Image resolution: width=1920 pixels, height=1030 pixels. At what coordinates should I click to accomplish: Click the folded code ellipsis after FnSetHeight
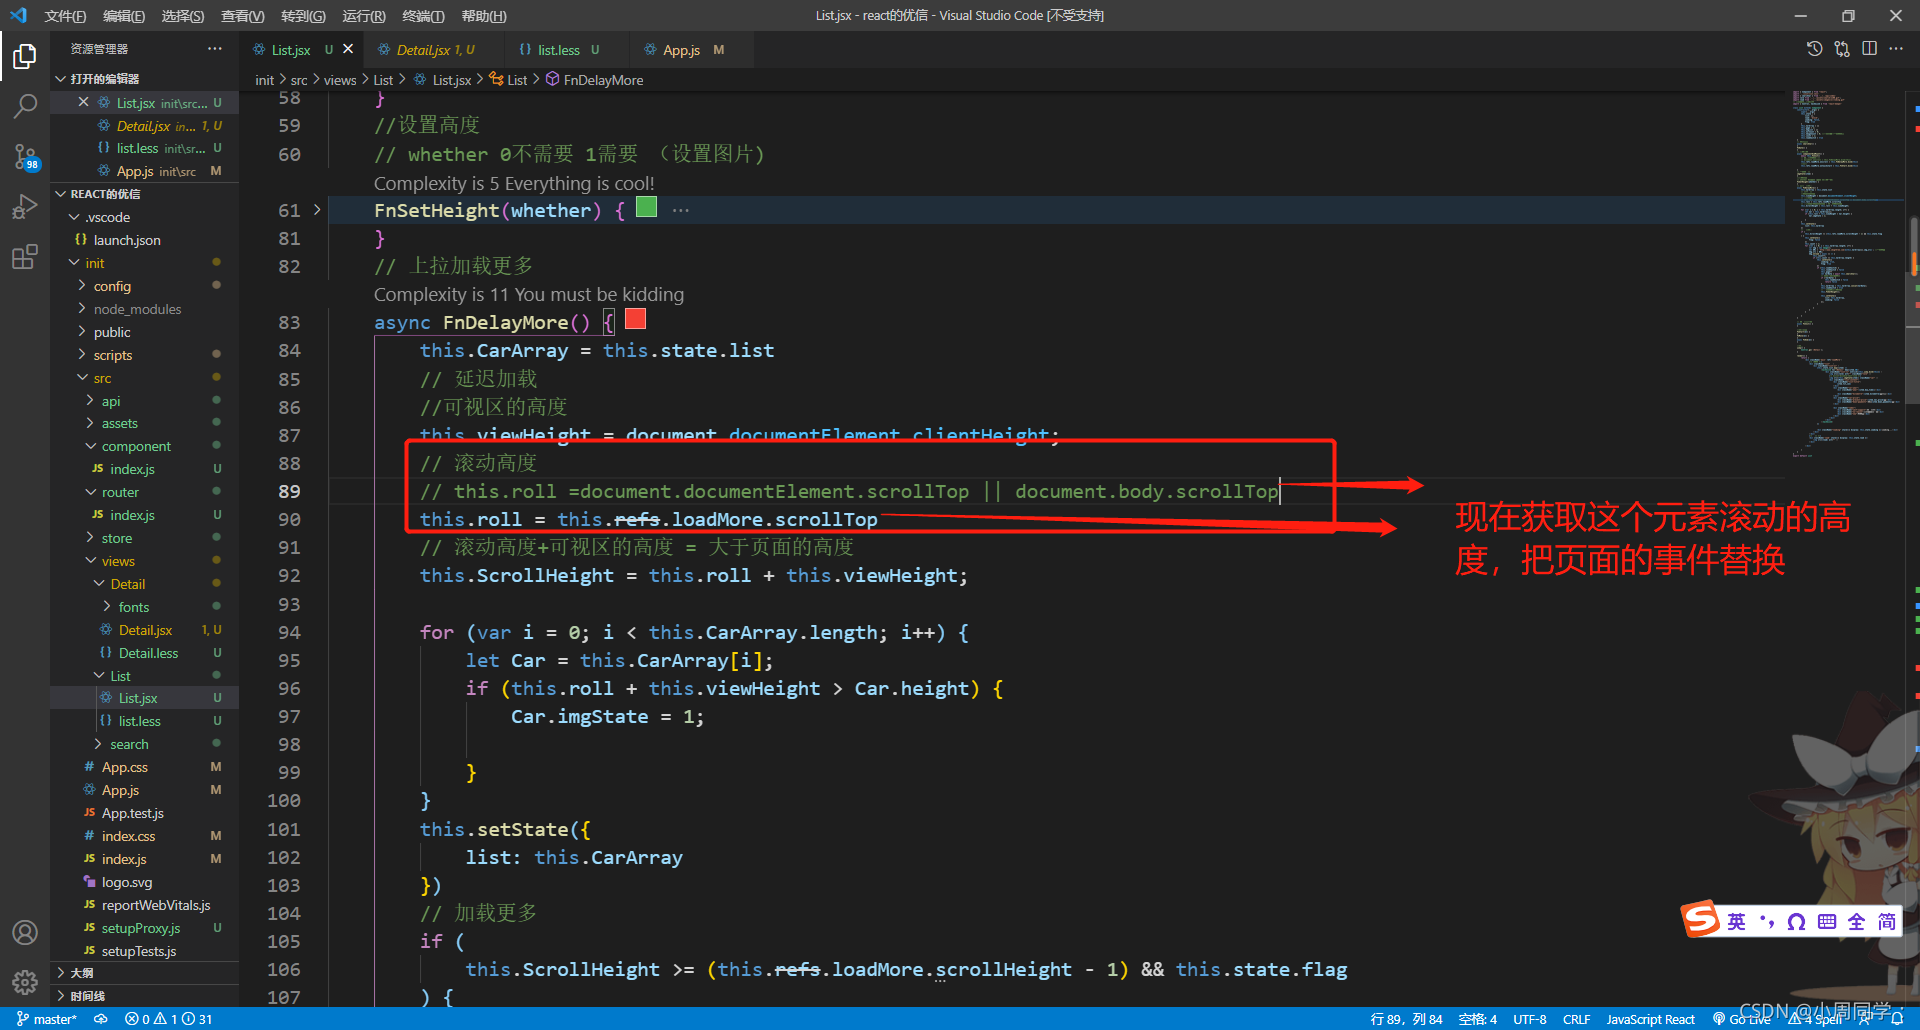[681, 210]
